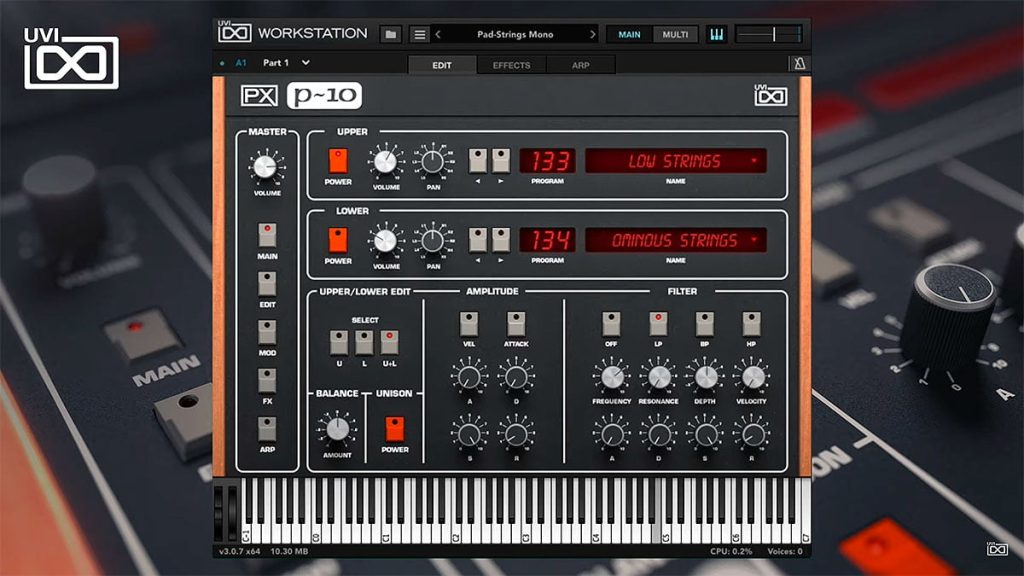Viewport: 1024px width, 576px height.
Task: Open the ARP page in the Master sidebar
Action: [x=267, y=428]
